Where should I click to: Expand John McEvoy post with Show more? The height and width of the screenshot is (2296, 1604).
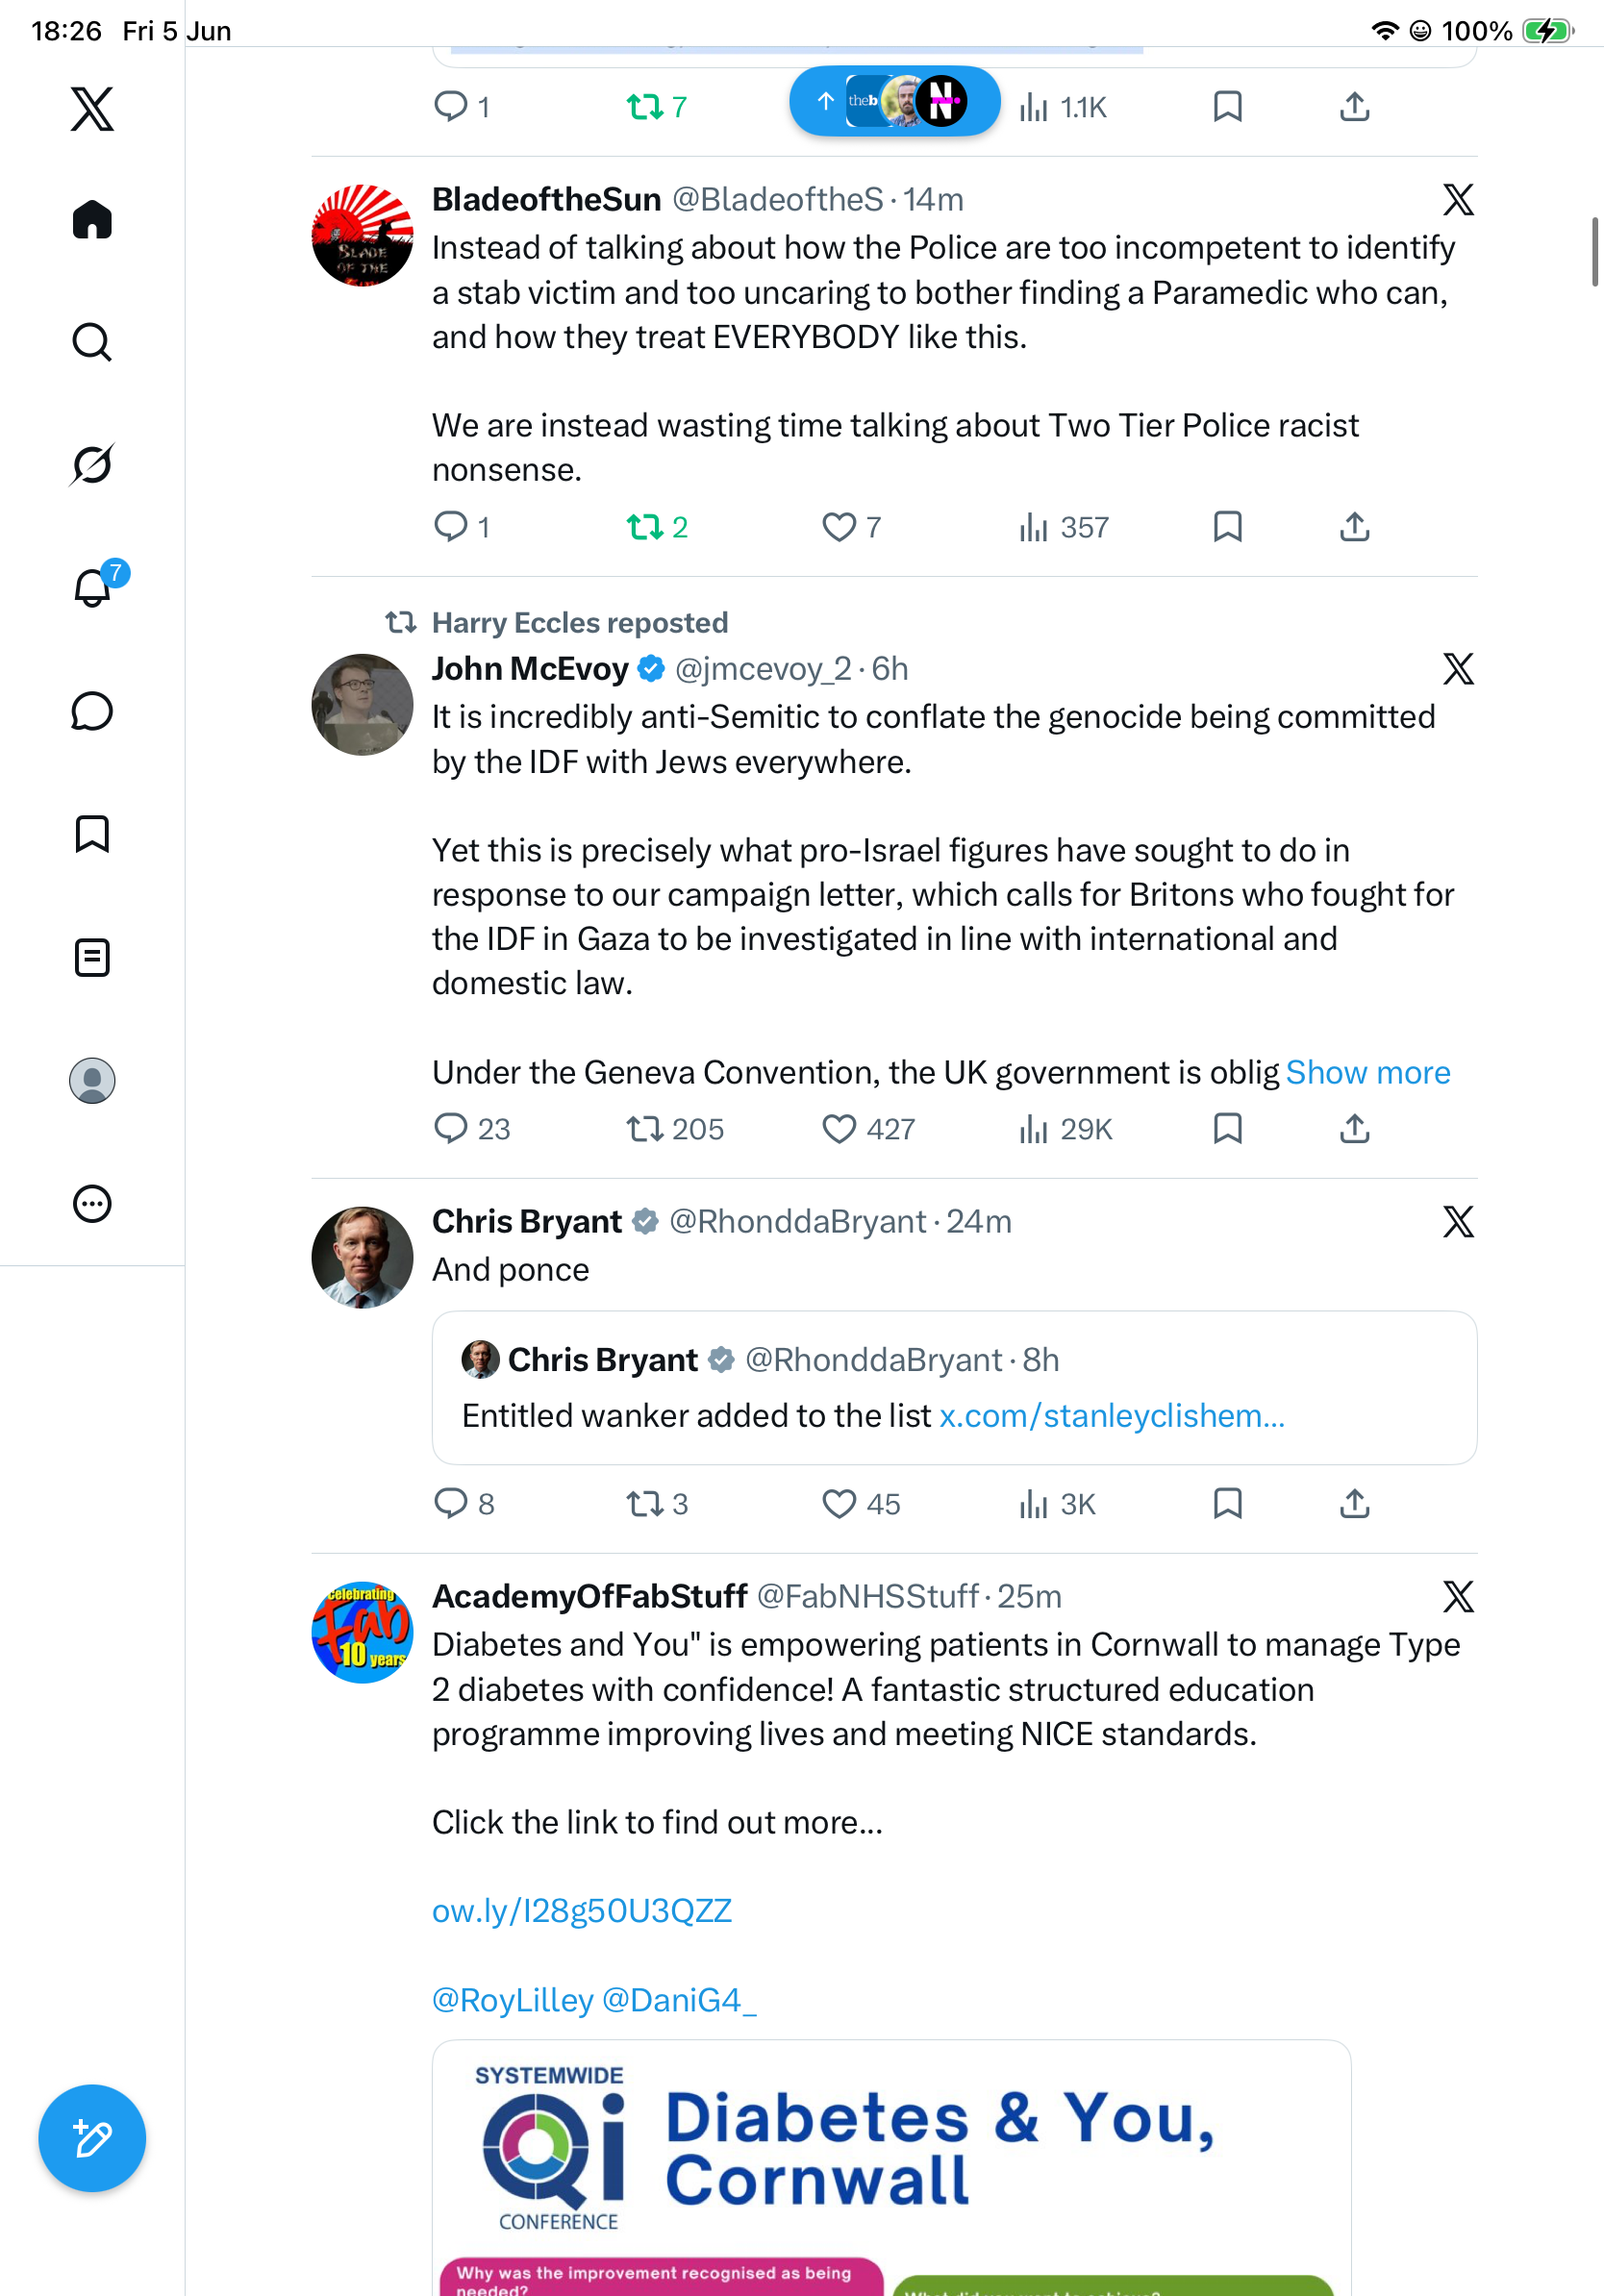1367,1072
